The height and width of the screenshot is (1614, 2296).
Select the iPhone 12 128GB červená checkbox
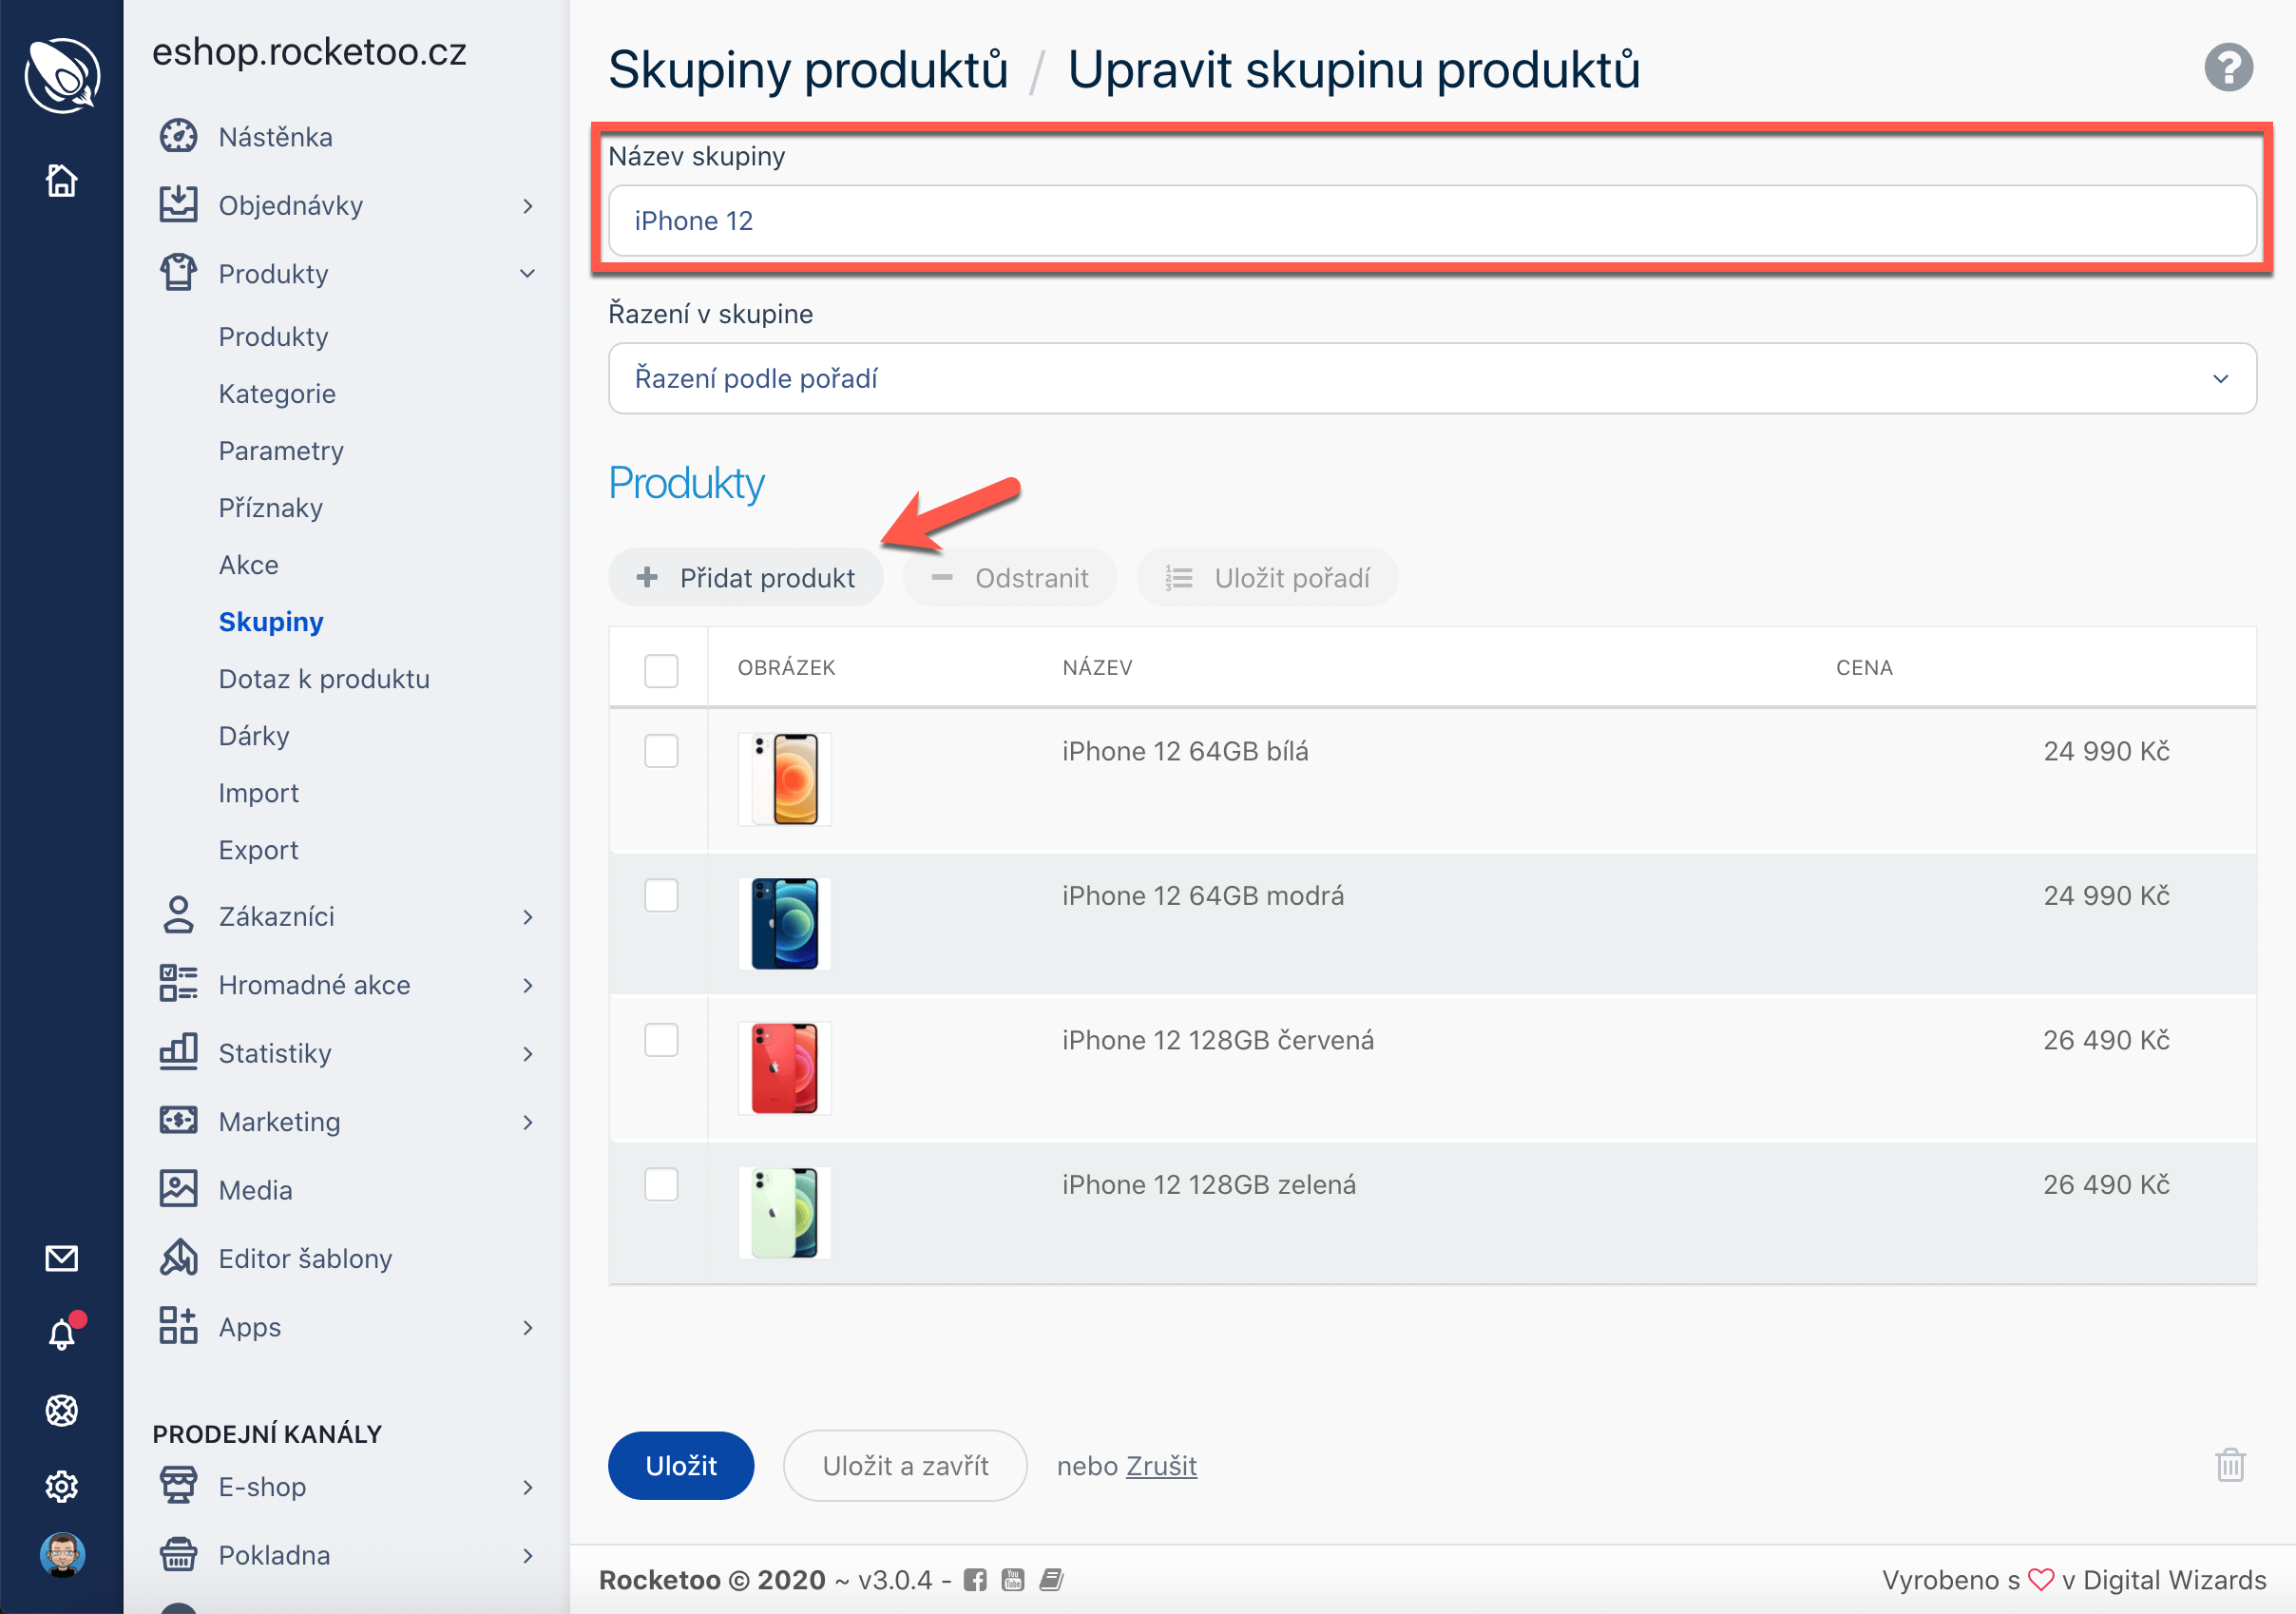(x=661, y=1040)
